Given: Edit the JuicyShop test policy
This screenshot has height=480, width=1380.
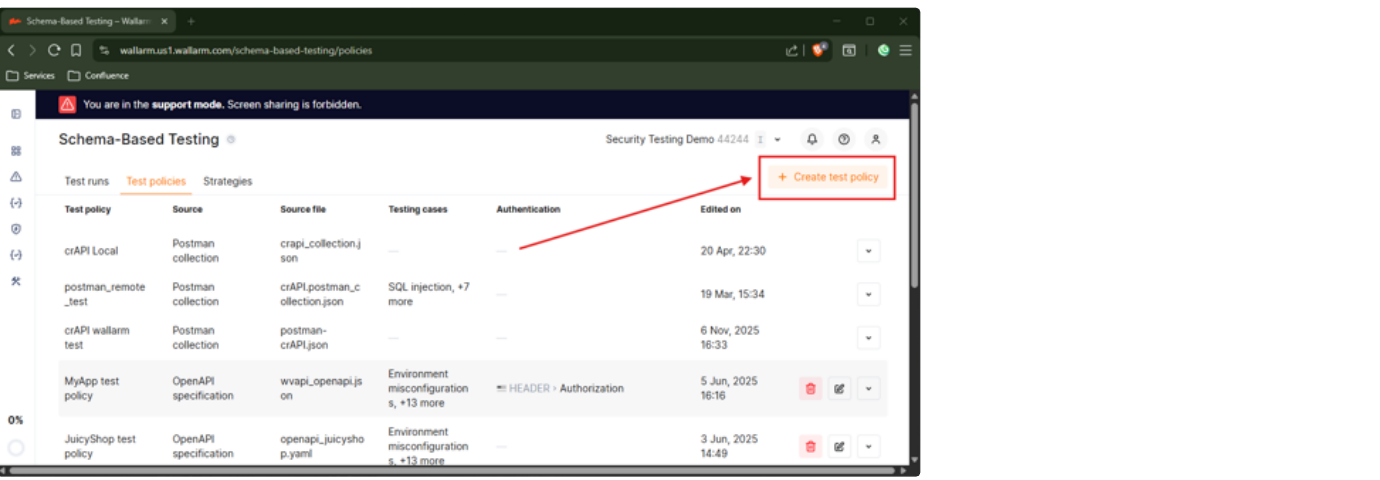Looking at the screenshot, I should pos(840,446).
